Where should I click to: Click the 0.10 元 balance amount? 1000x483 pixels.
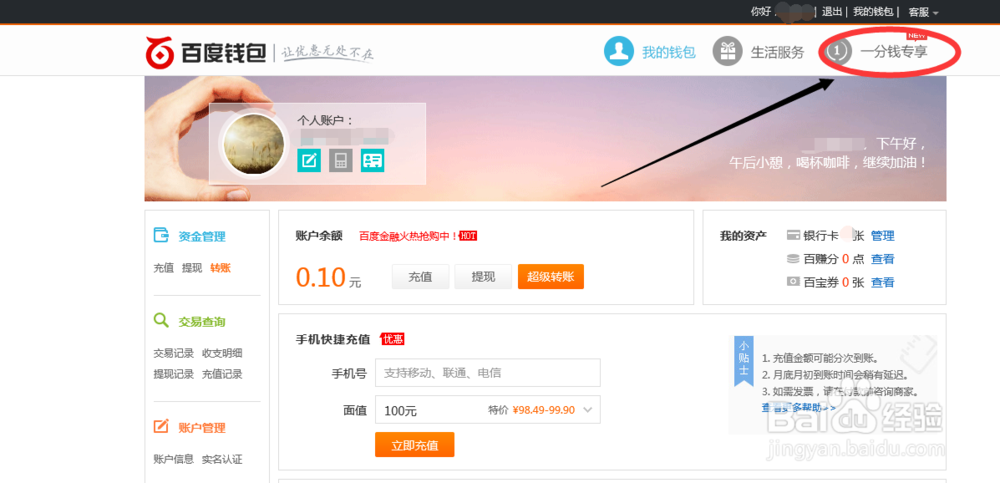tap(328, 278)
